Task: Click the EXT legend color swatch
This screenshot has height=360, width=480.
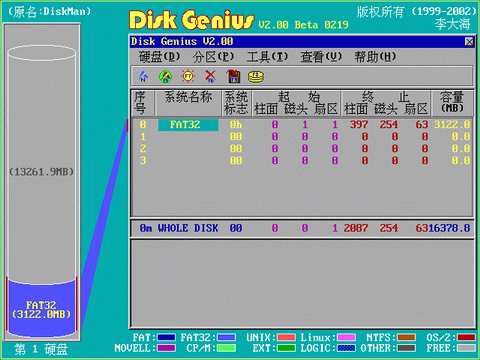Action: click(x=286, y=348)
